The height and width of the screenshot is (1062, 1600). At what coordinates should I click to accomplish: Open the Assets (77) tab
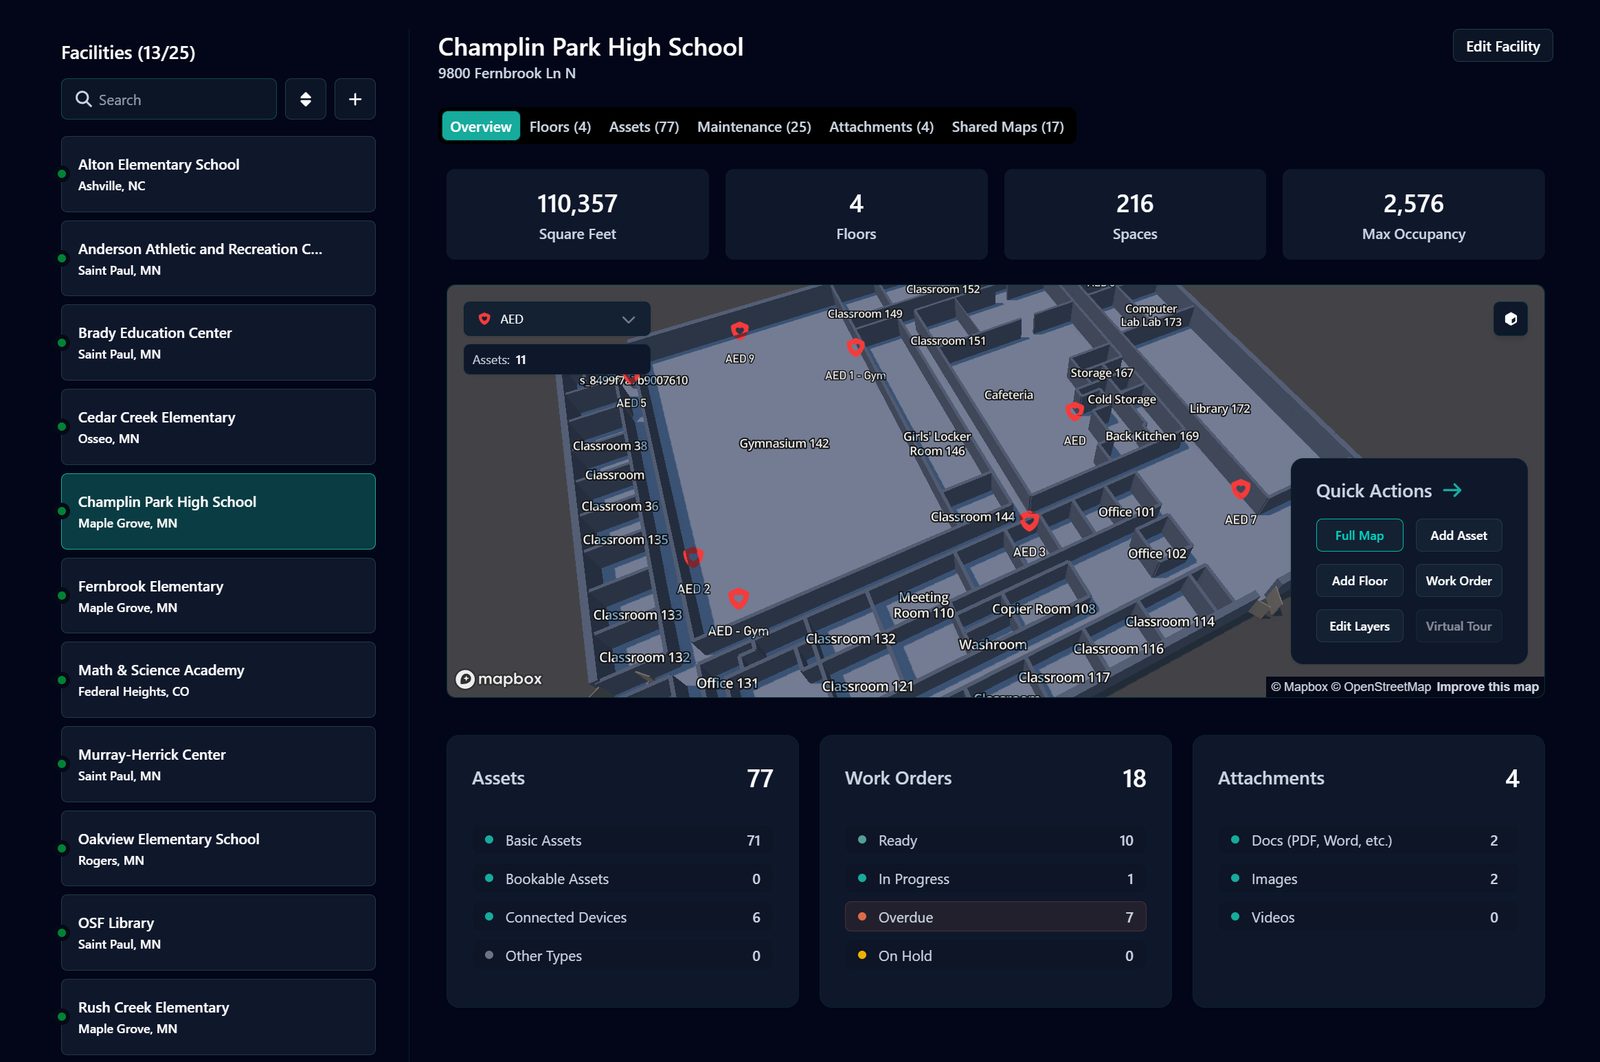(644, 127)
